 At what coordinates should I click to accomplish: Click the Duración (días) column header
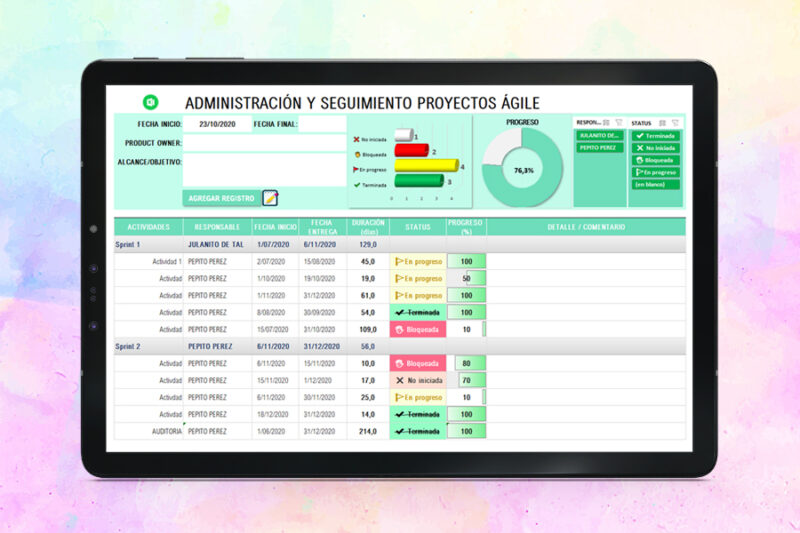point(368,227)
